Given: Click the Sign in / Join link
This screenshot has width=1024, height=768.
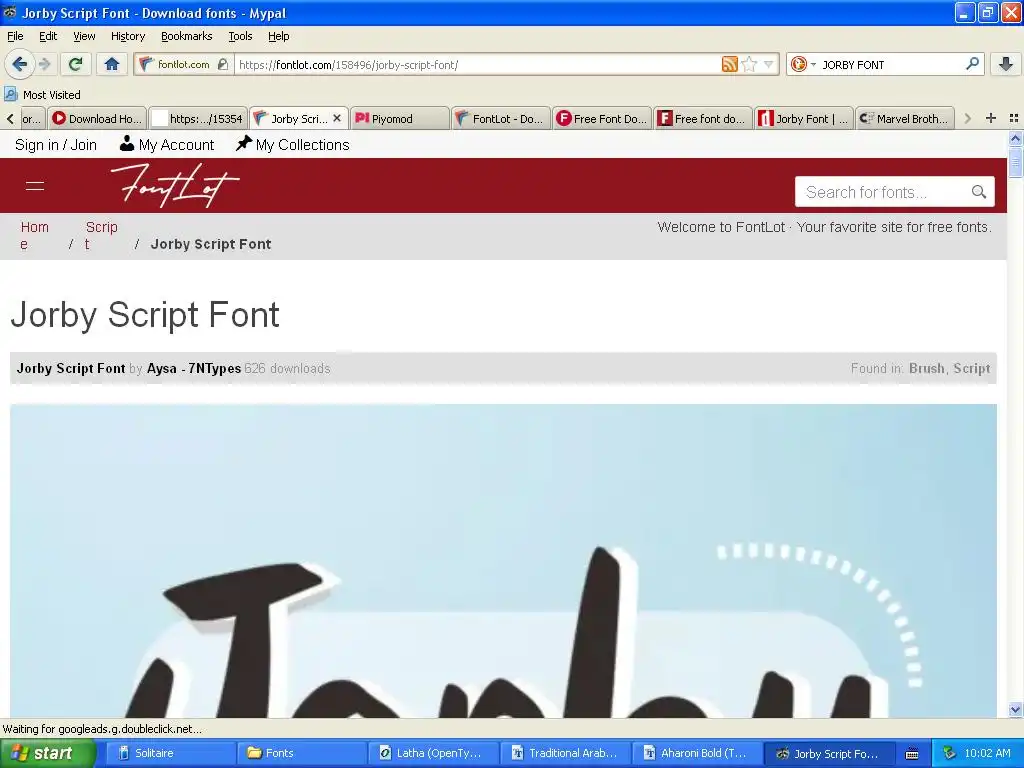Looking at the screenshot, I should coord(56,145).
